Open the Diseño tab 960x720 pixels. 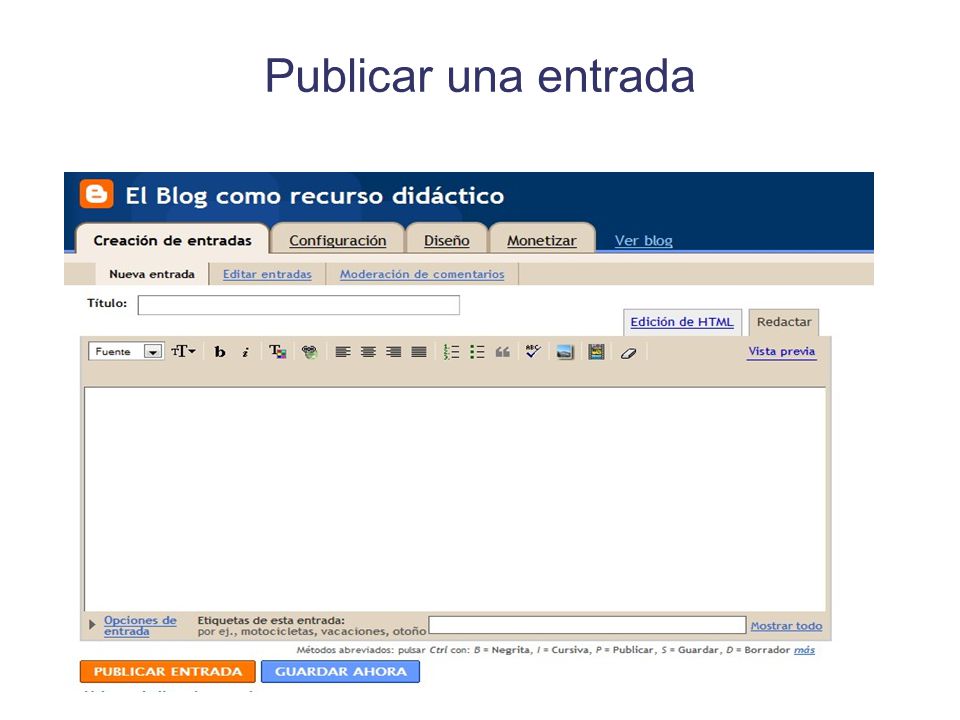(x=447, y=241)
